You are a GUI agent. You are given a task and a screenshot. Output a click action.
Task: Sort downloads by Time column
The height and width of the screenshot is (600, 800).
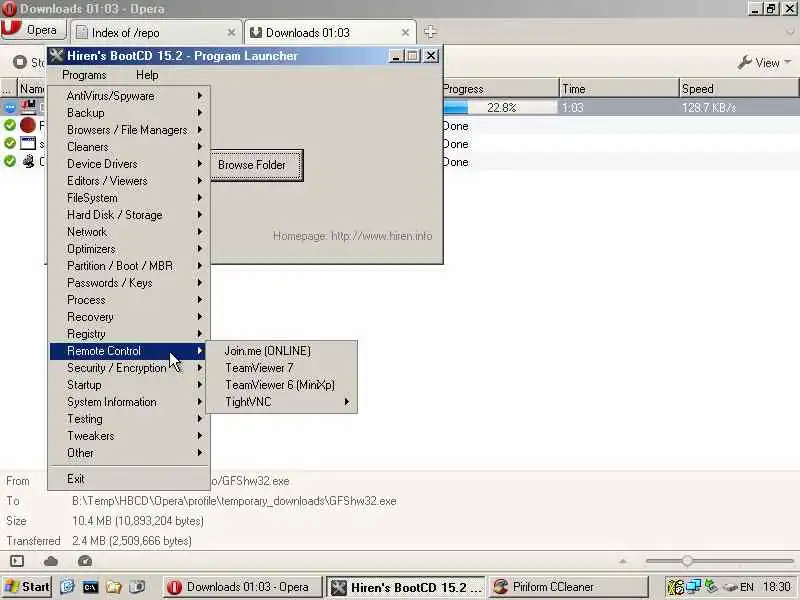[619, 89]
